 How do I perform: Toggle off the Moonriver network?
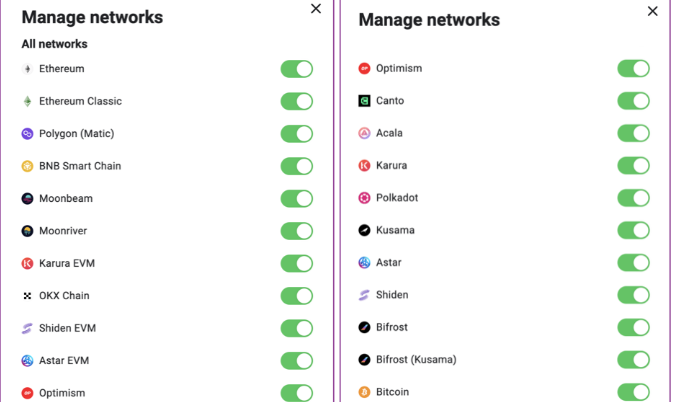coord(297,231)
